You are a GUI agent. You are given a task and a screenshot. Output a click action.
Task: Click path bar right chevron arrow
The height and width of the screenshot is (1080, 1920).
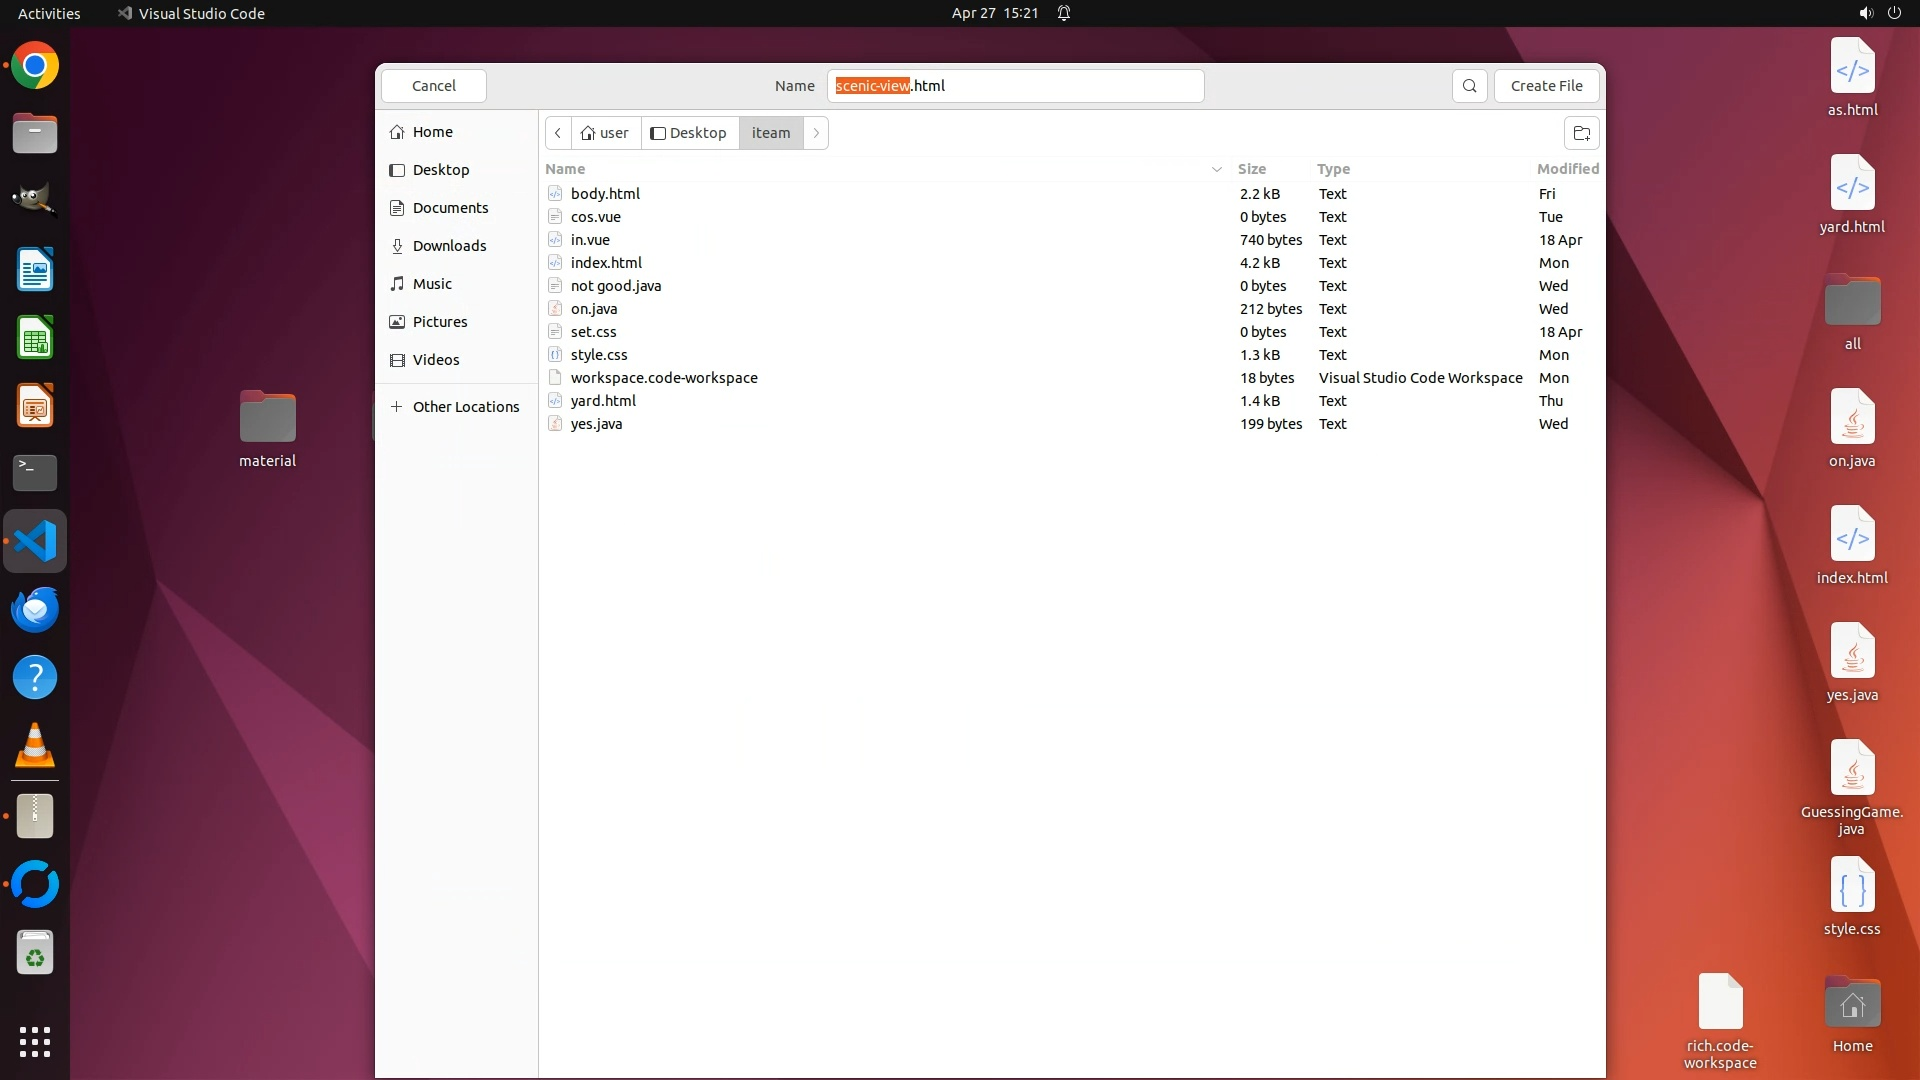(x=816, y=133)
